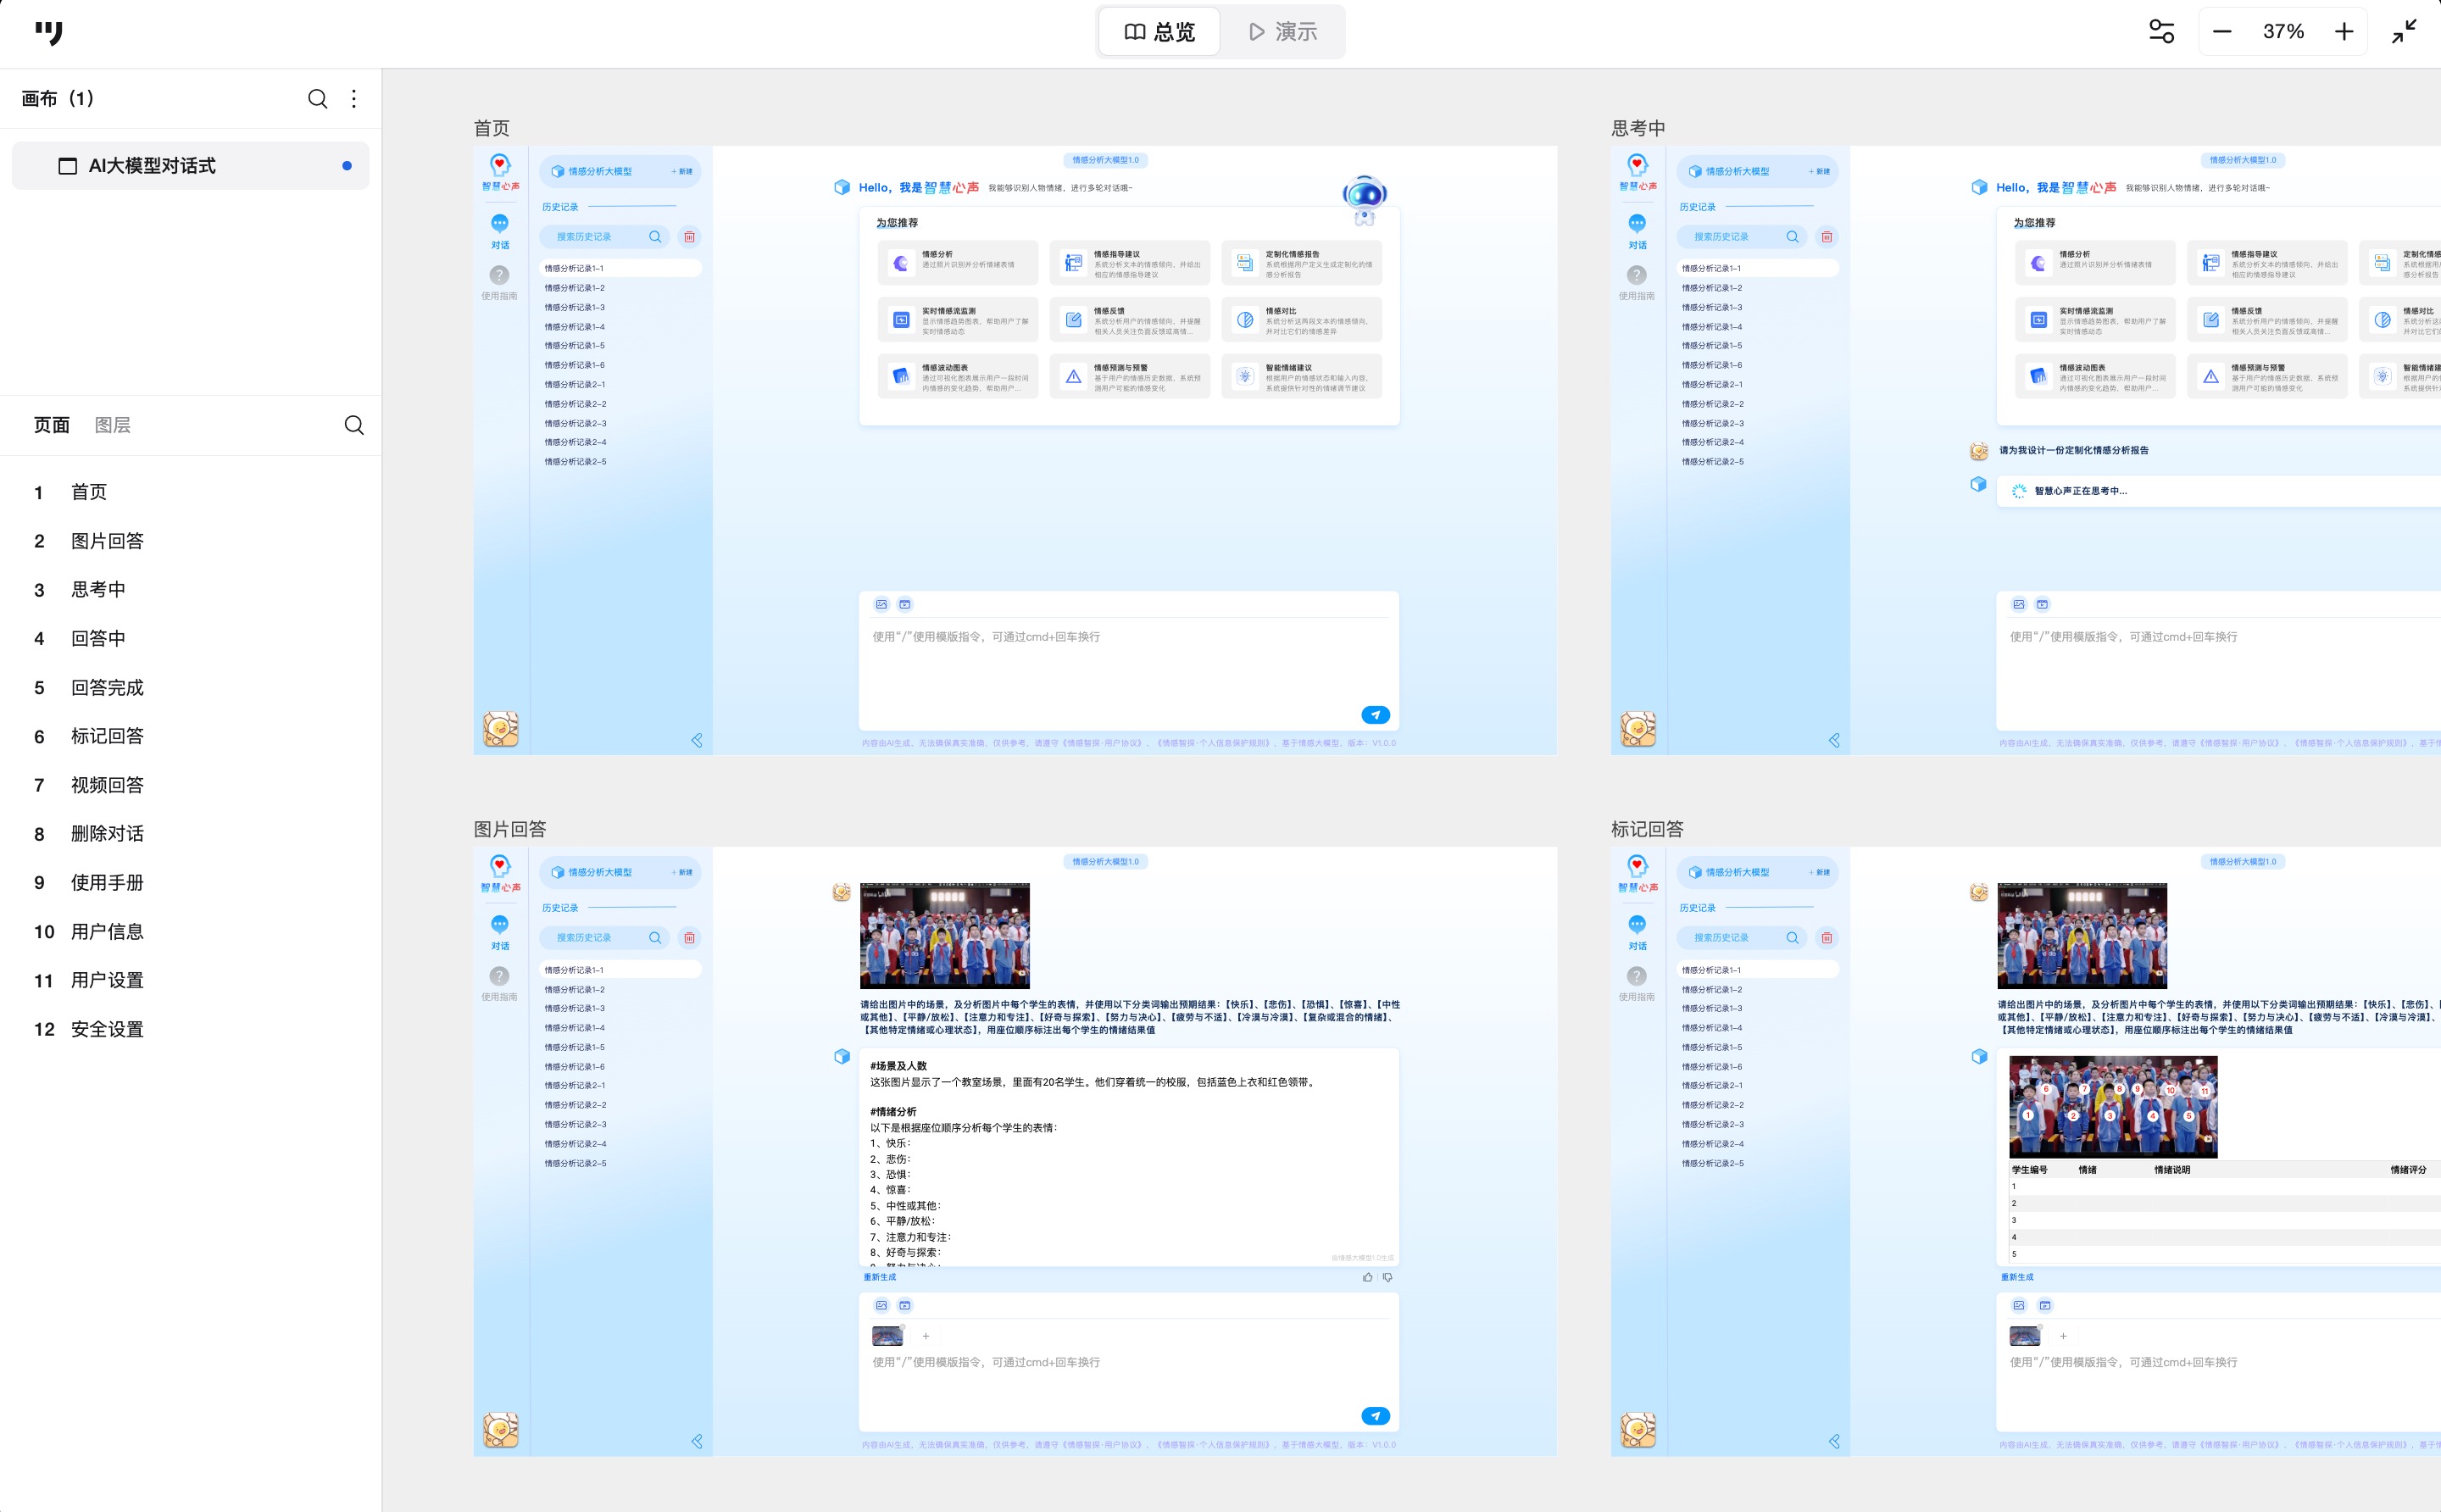2441x1512 pixels.
Task: Click the red trash icon in 首页 frame
Action: pyautogui.click(x=689, y=237)
